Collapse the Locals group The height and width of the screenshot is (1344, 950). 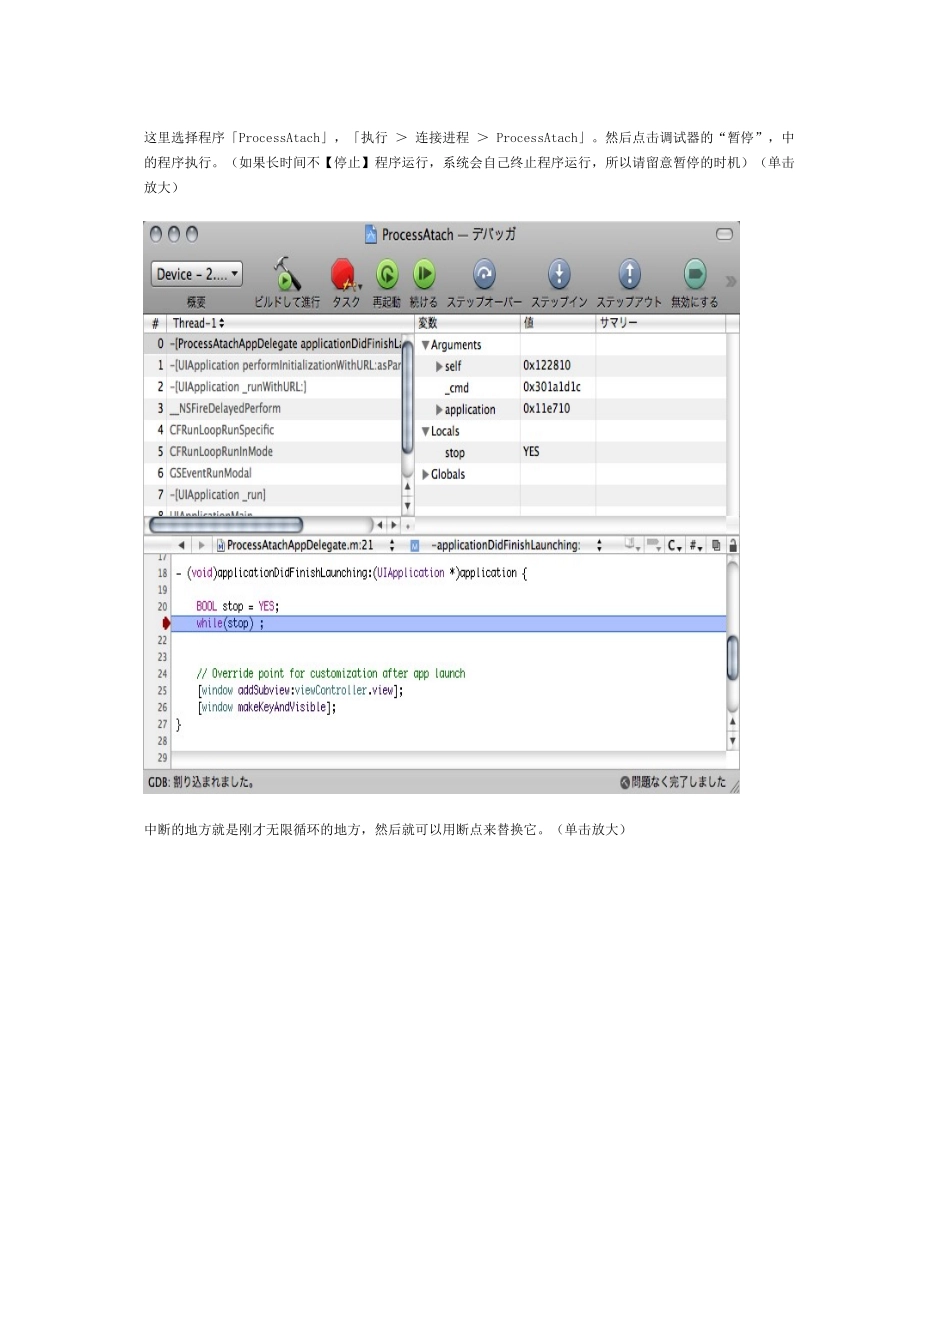point(426,431)
